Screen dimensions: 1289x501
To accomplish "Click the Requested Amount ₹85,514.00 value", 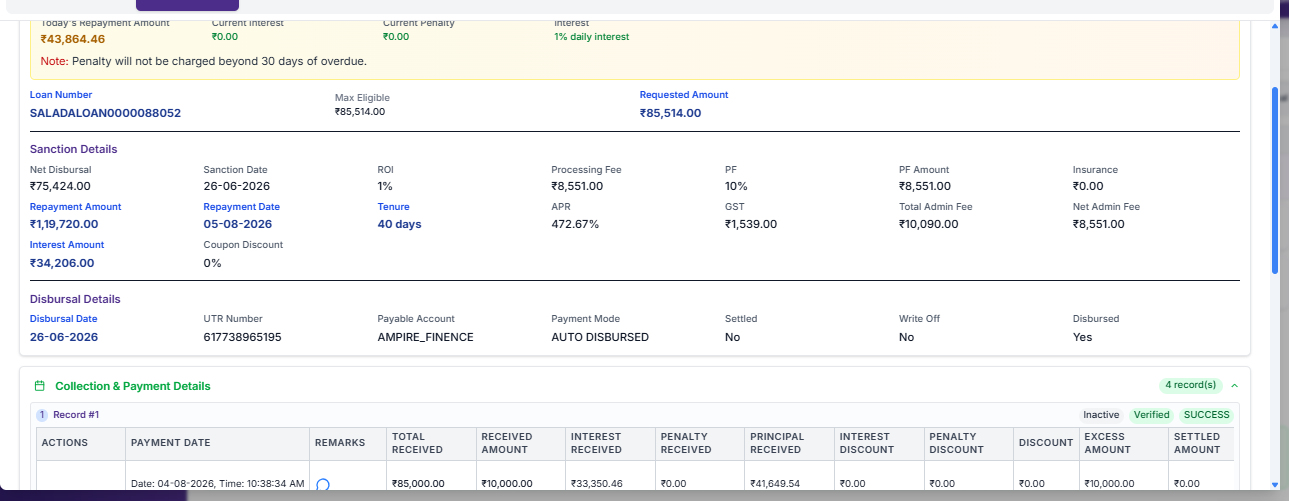I will (x=670, y=113).
